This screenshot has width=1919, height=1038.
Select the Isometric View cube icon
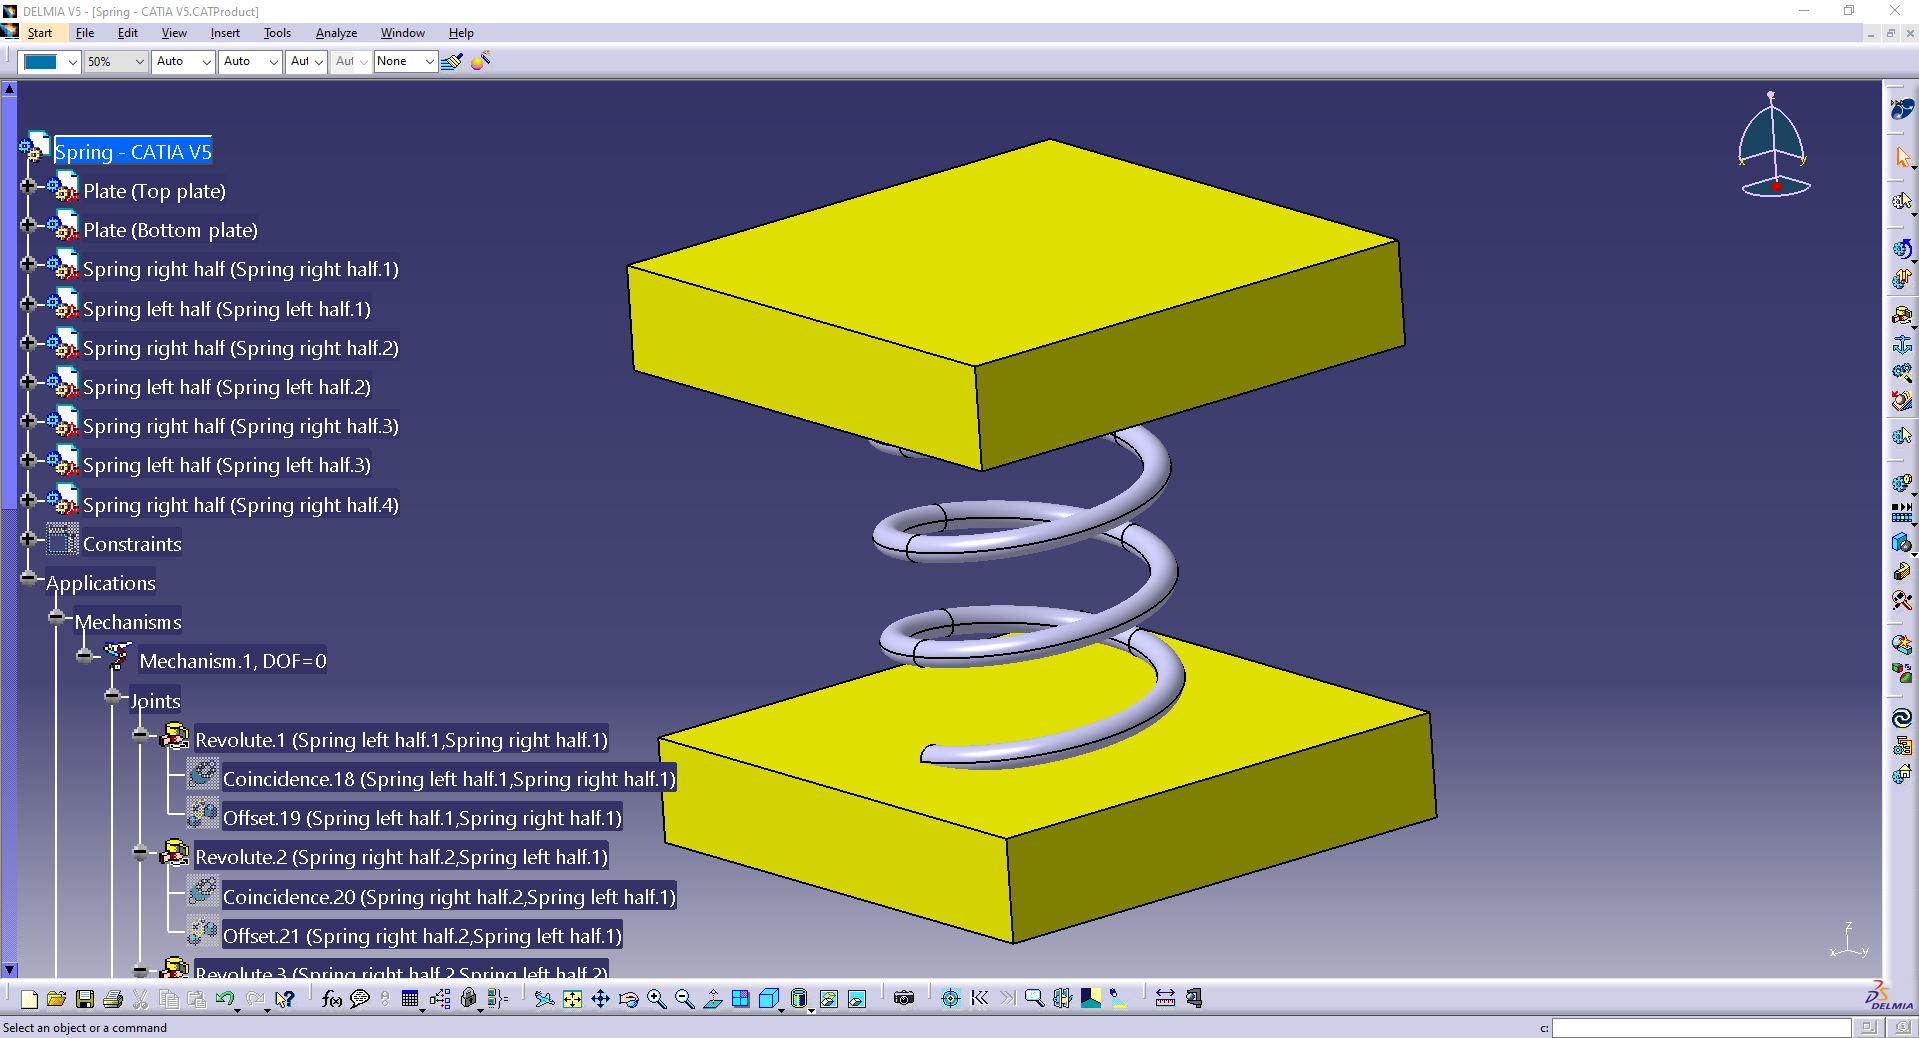pos(768,998)
